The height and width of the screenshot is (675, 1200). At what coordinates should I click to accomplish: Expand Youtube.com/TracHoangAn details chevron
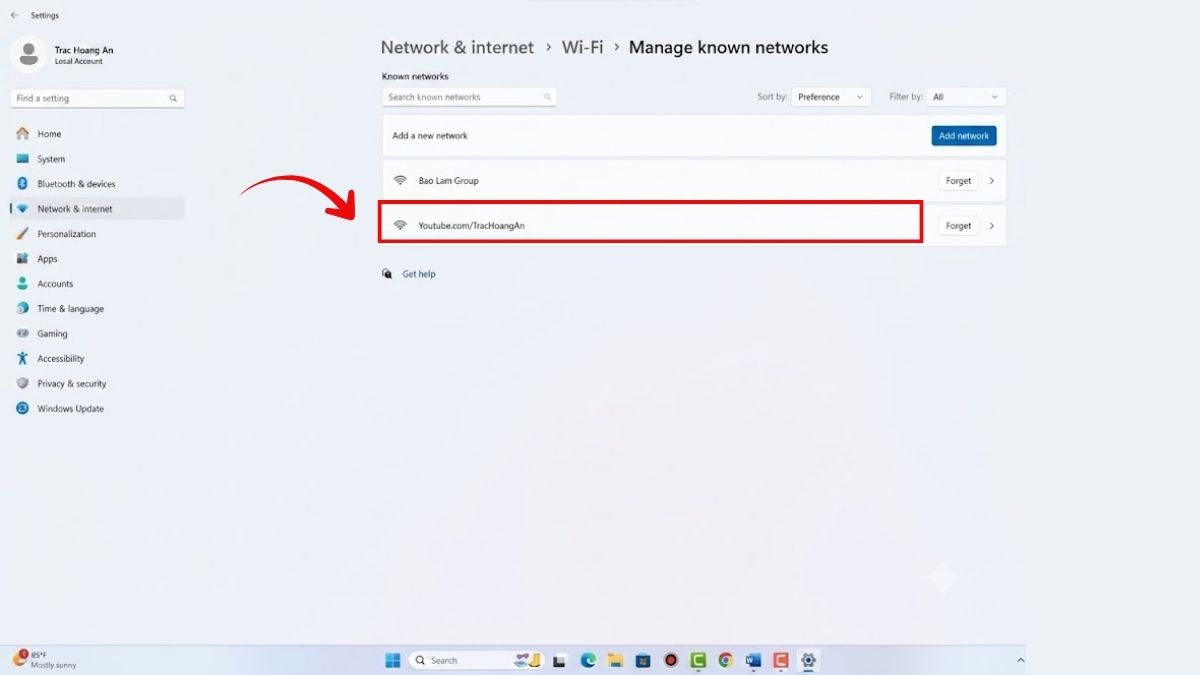click(x=992, y=226)
